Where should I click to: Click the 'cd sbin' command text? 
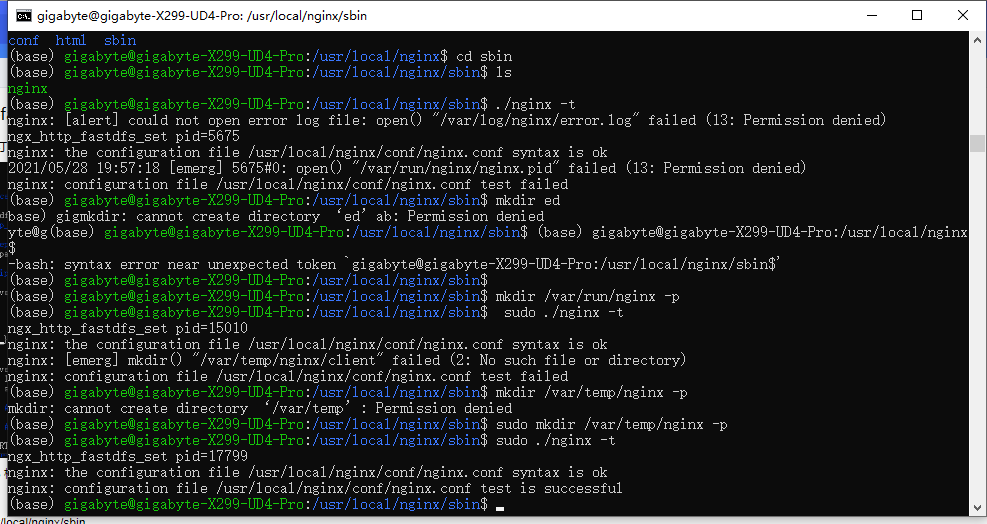click(x=484, y=56)
